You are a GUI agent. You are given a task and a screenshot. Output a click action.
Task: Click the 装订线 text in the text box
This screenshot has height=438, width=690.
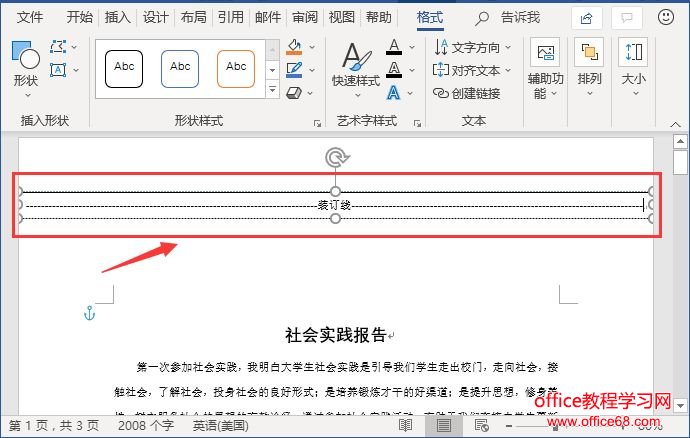click(x=334, y=205)
